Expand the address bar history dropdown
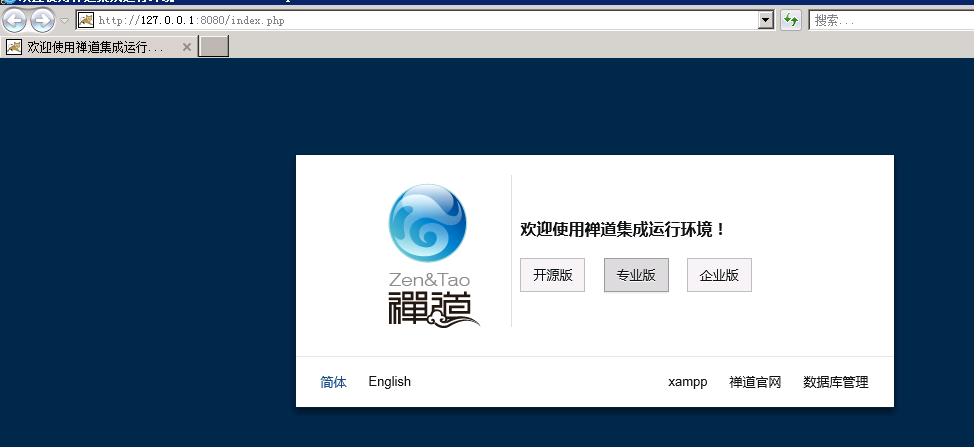Screen dimensions: 974x447 (x=766, y=20)
